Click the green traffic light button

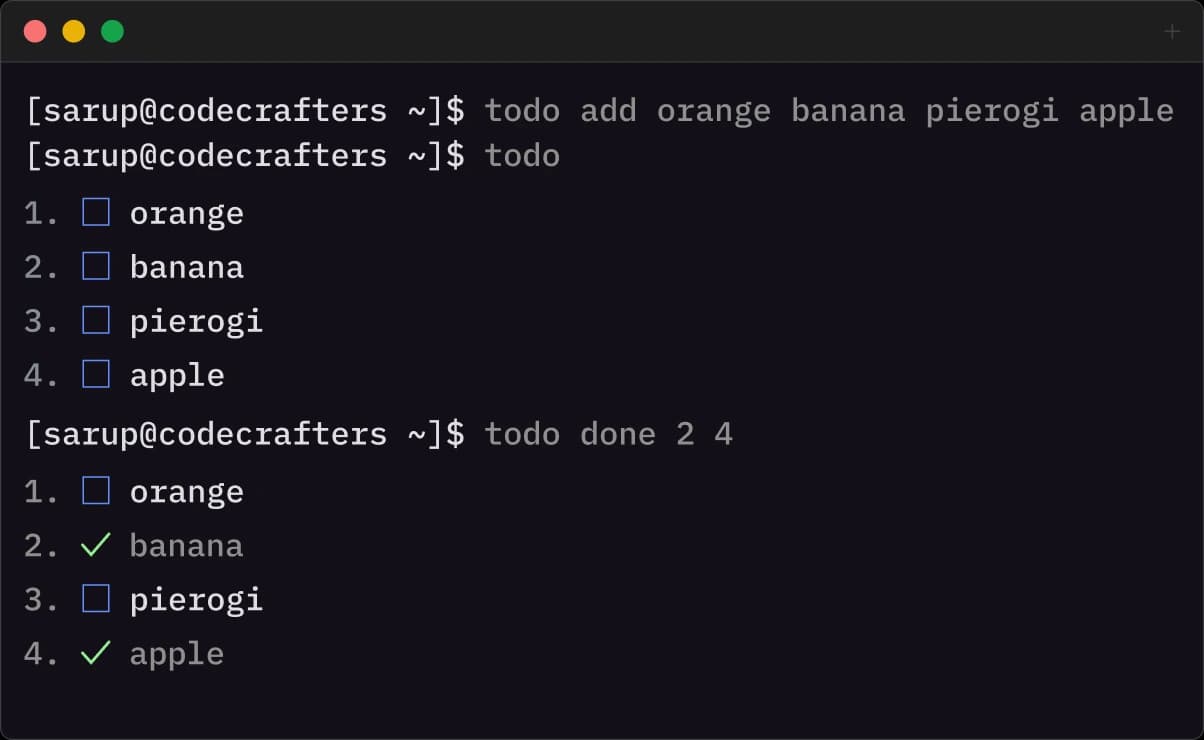click(x=112, y=31)
